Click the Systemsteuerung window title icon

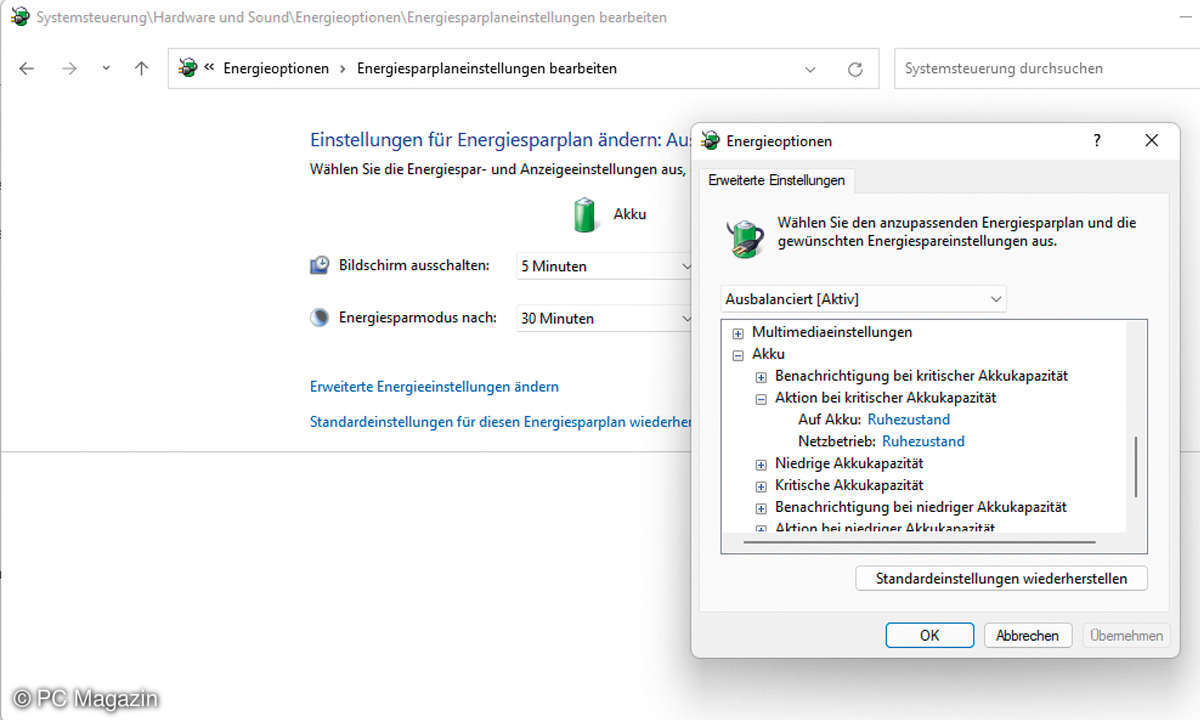point(19,17)
